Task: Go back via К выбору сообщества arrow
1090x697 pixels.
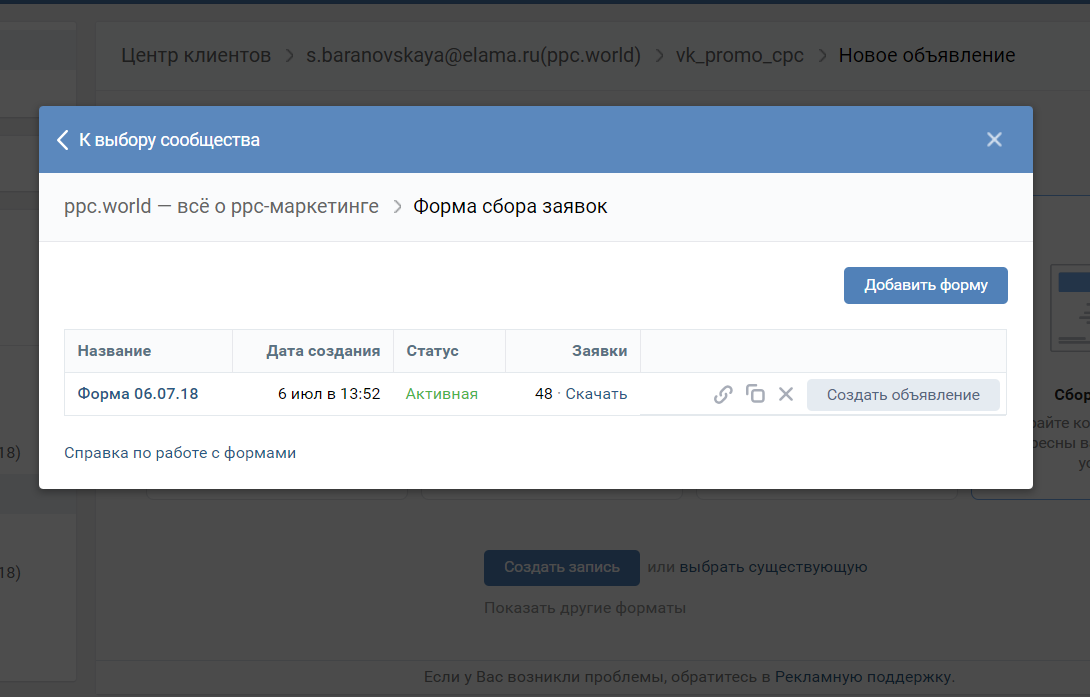Action: [x=64, y=140]
